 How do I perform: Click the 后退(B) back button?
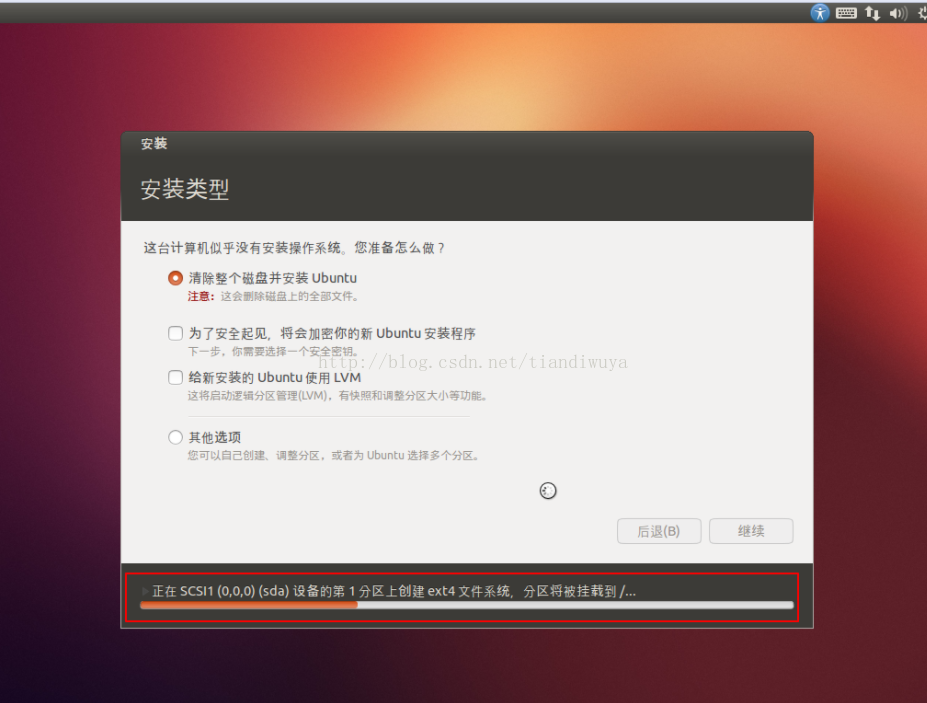(x=659, y=531)
